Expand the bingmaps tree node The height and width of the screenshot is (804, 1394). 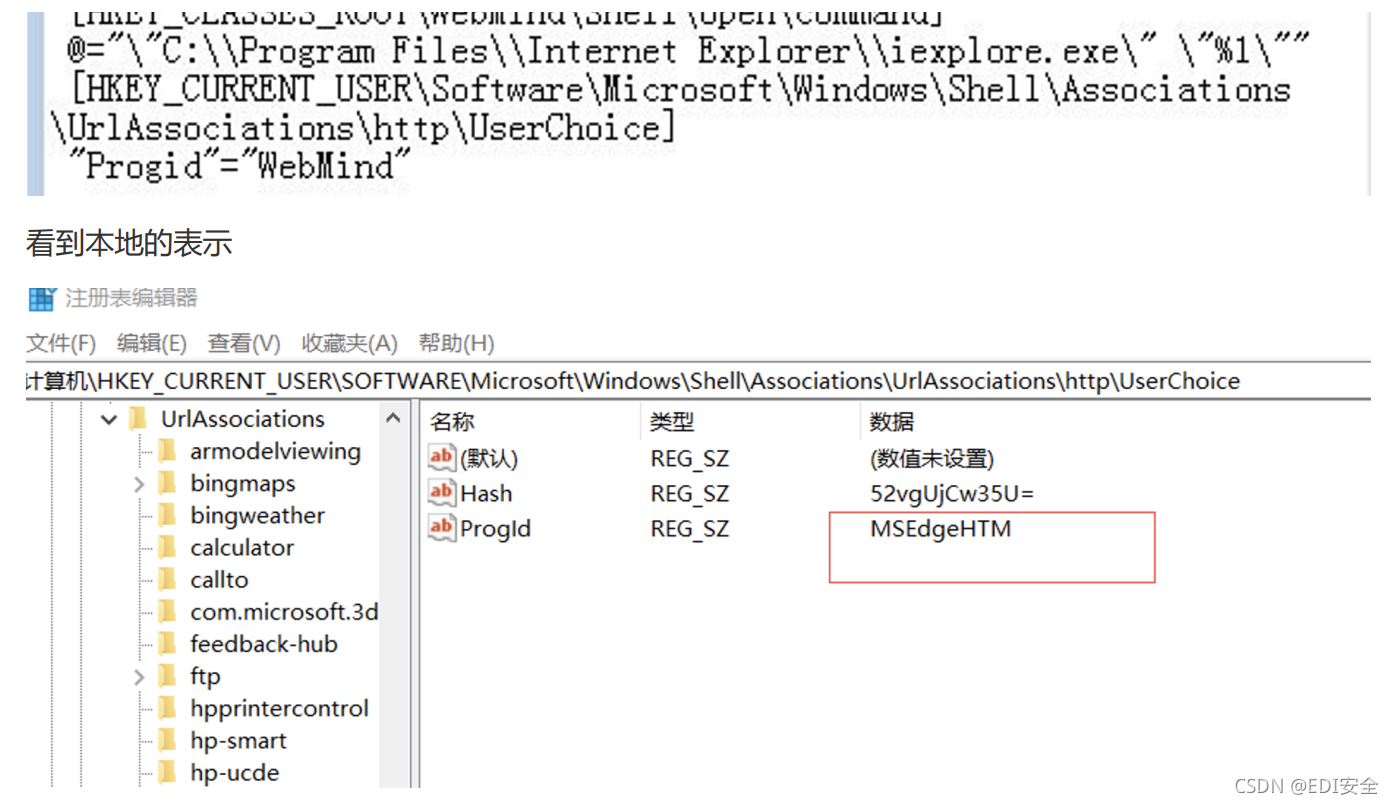[x=139, y=484]
